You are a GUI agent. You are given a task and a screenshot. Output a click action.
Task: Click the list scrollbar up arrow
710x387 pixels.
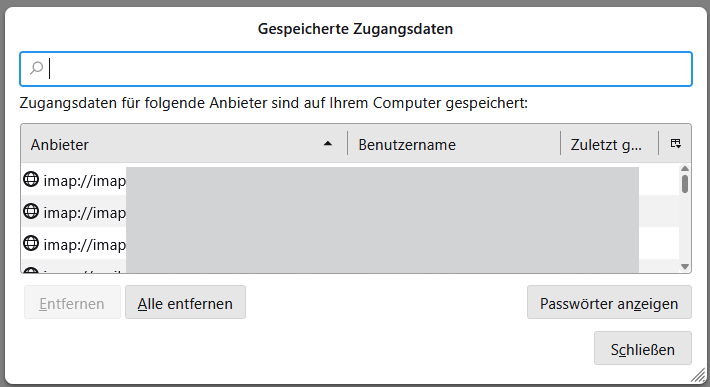(685, 169)
